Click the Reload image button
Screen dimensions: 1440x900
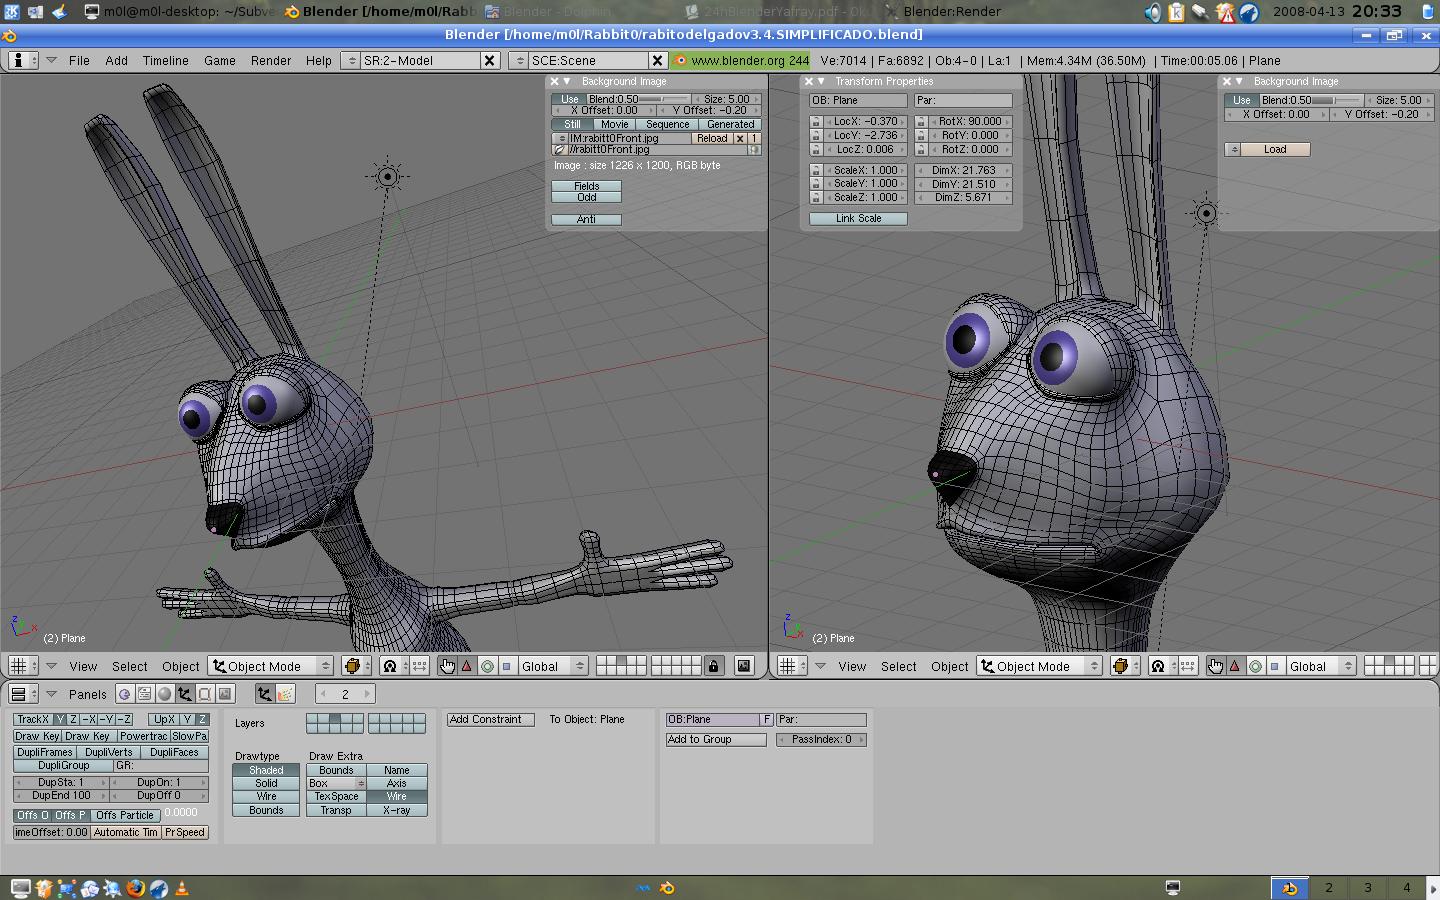(712, 139)
